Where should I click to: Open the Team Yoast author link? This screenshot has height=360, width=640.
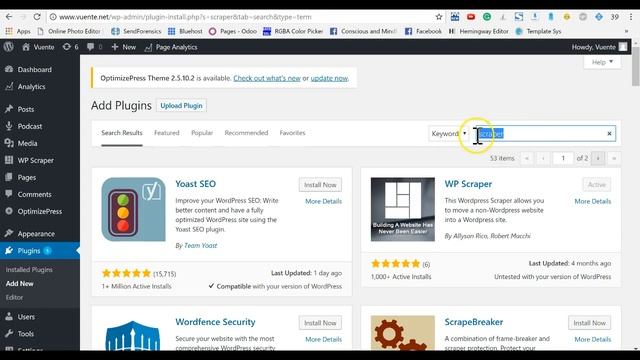[x=200, y=245]
